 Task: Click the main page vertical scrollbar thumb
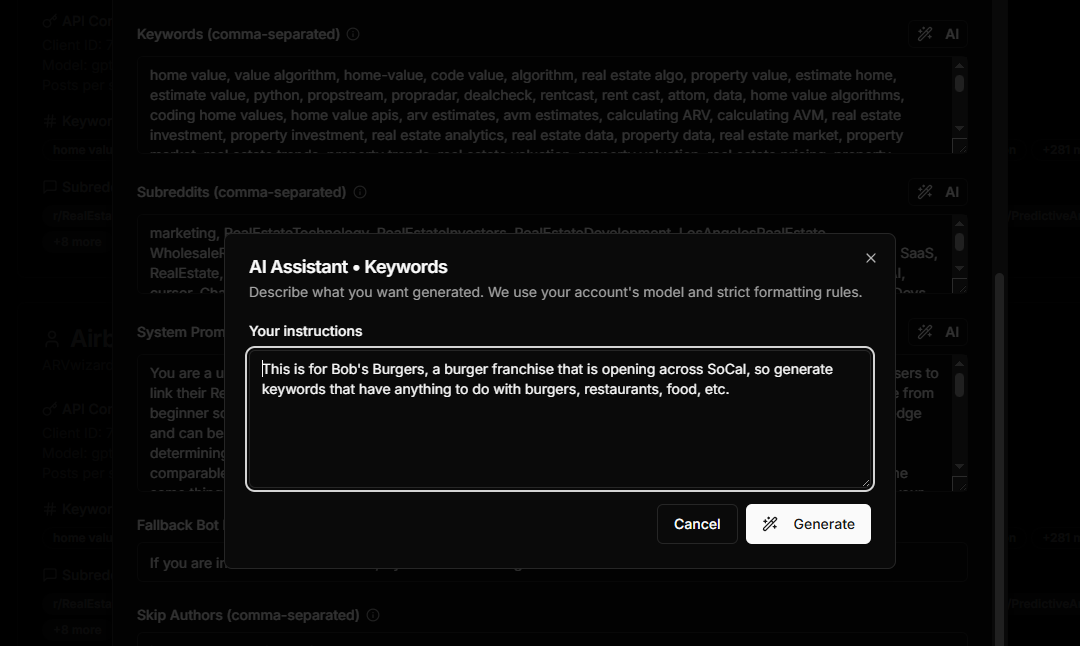coord(998,450)
